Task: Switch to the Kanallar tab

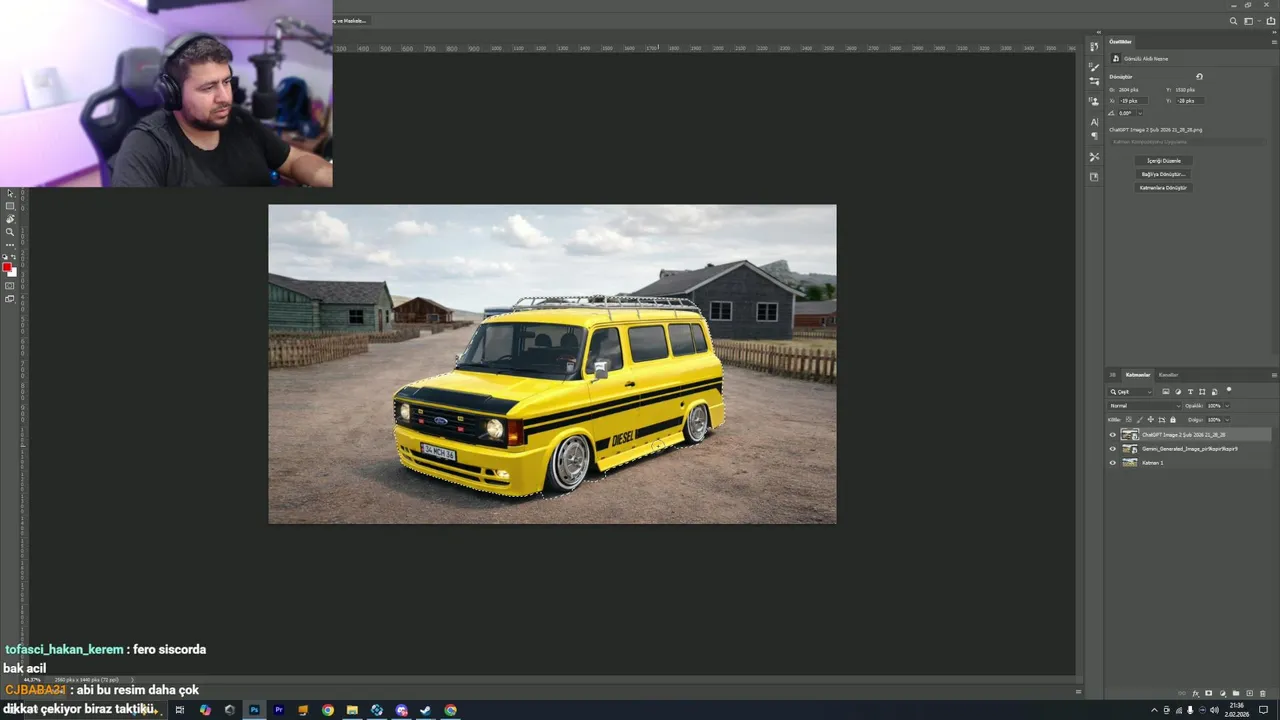Action: tap(1168, 375)
